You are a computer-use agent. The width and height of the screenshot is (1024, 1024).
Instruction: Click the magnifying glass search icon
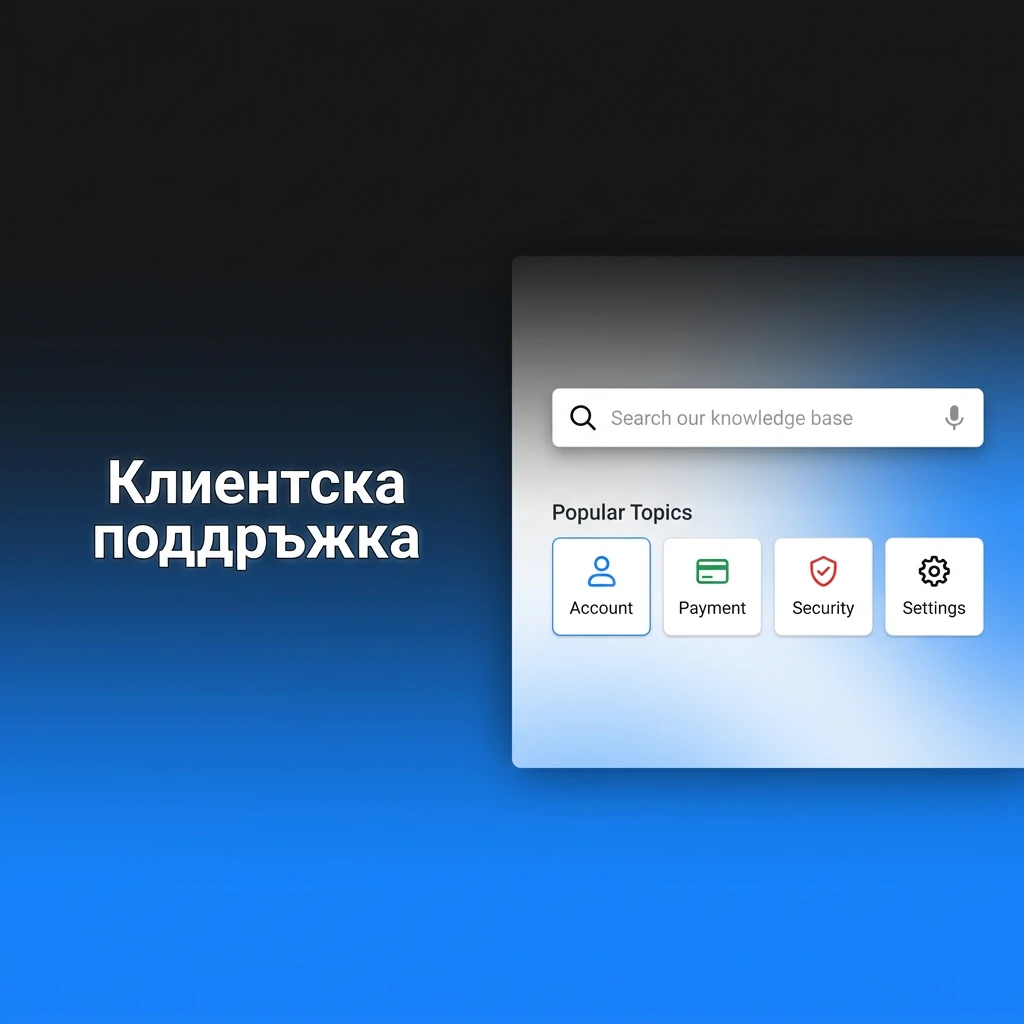(x=583, y=418)
